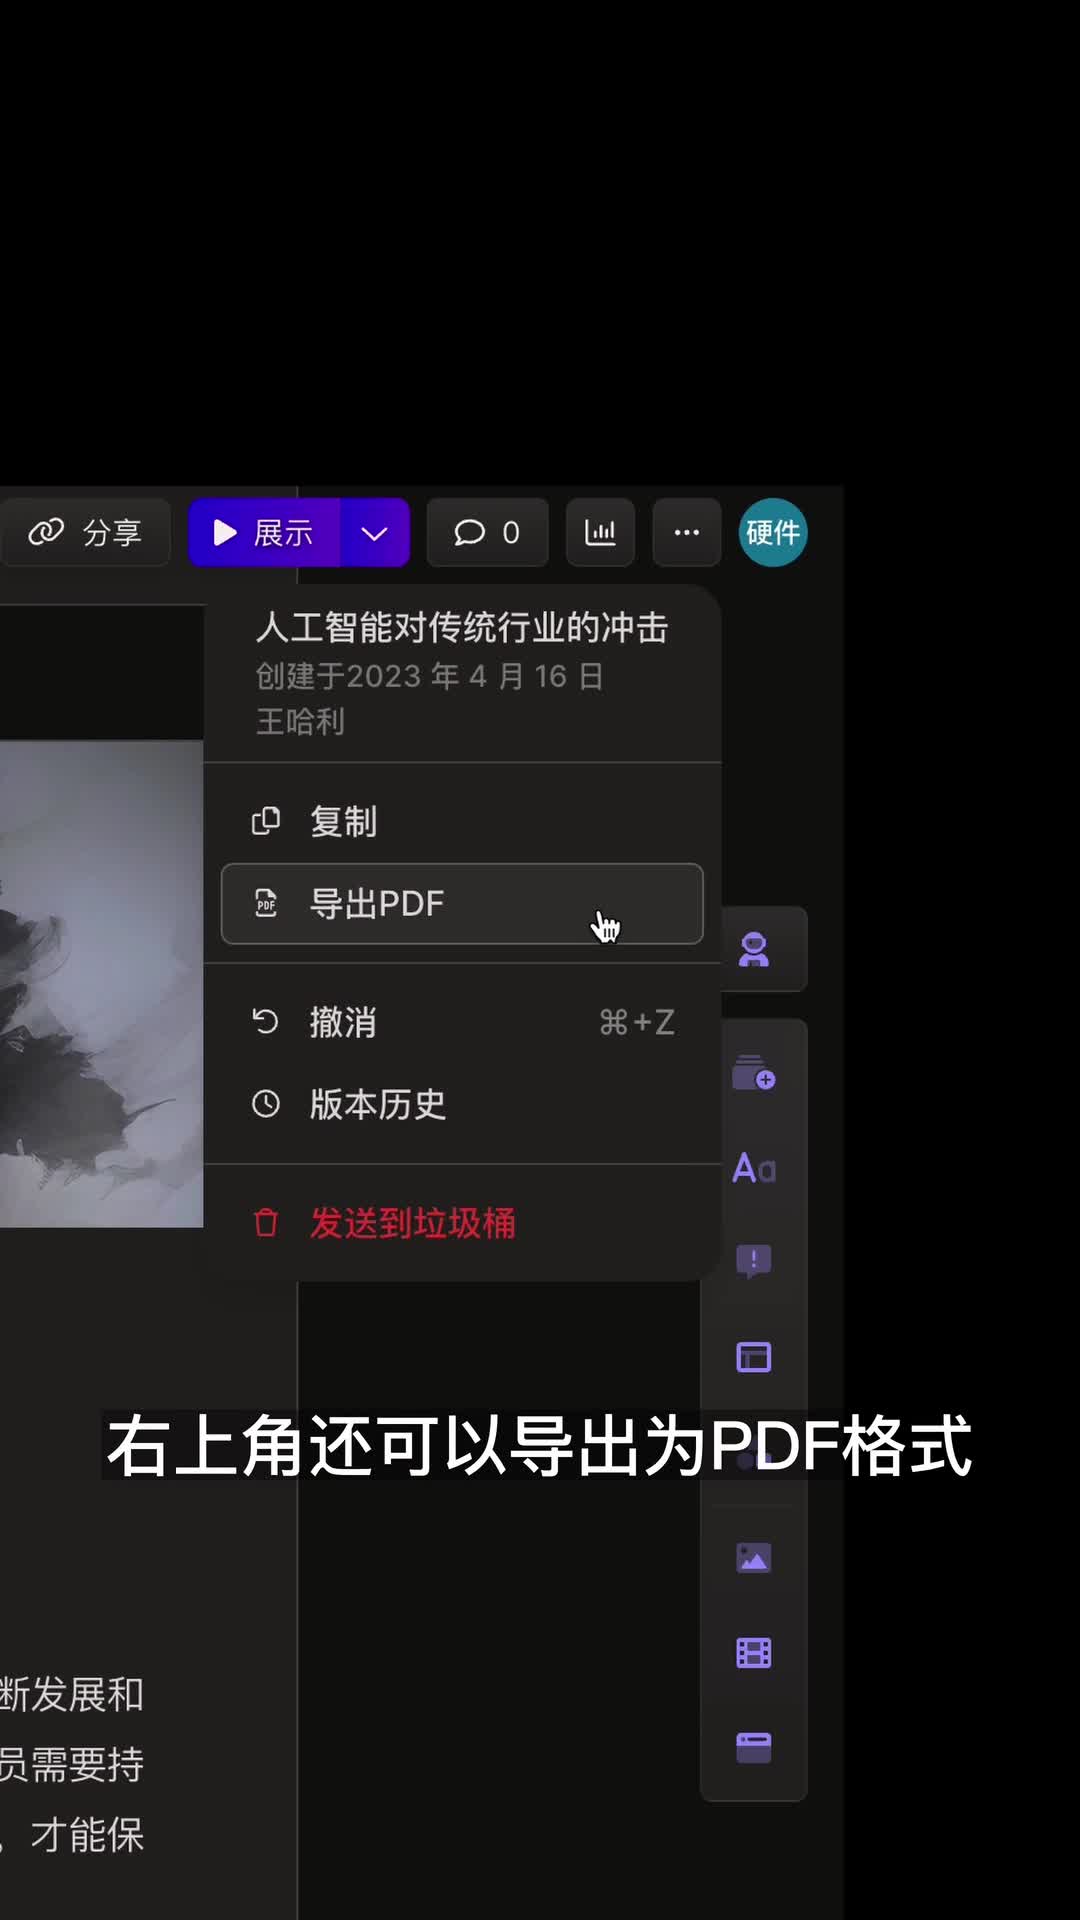Expand the dropdown arrow beside 展示
The width and height of the screenshot is (1080, 1920).
click(374, 533)
